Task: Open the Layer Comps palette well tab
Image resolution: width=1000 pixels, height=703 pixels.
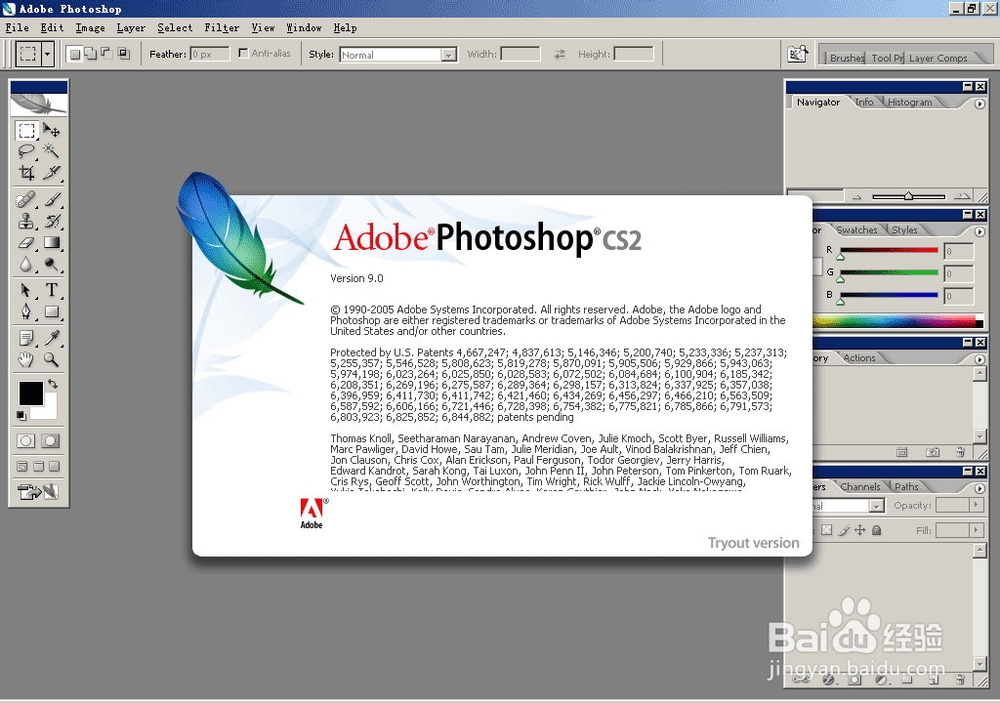Action: click(938, 58)
